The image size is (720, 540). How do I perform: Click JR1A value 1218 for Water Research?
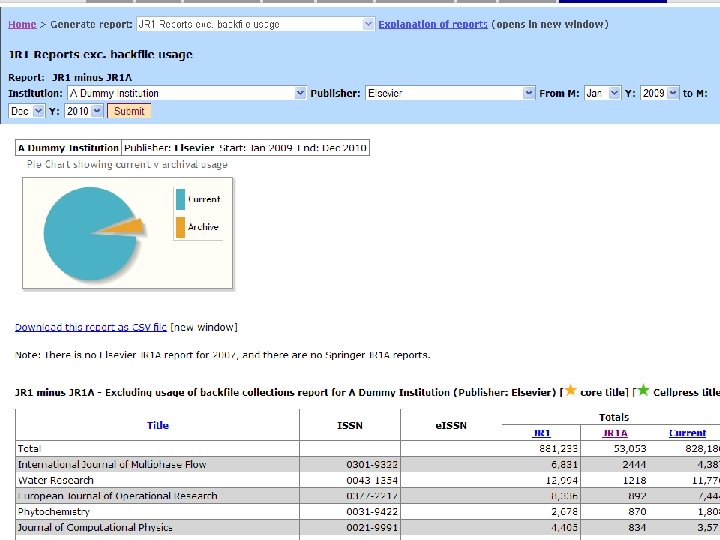coord(635,480)
